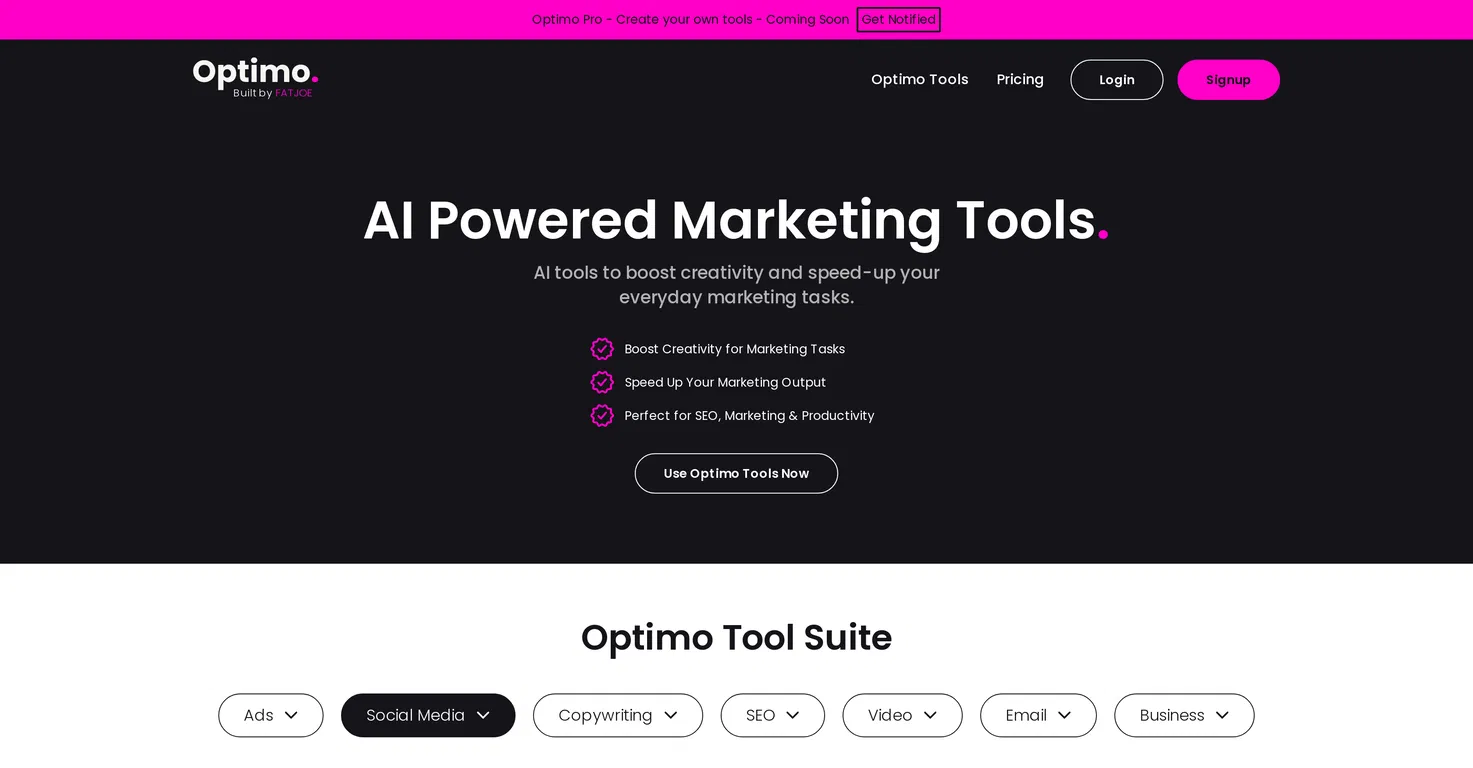Click the pink Signup button
This screenshot has width=1473, height=768.
tap(1228, 80)
